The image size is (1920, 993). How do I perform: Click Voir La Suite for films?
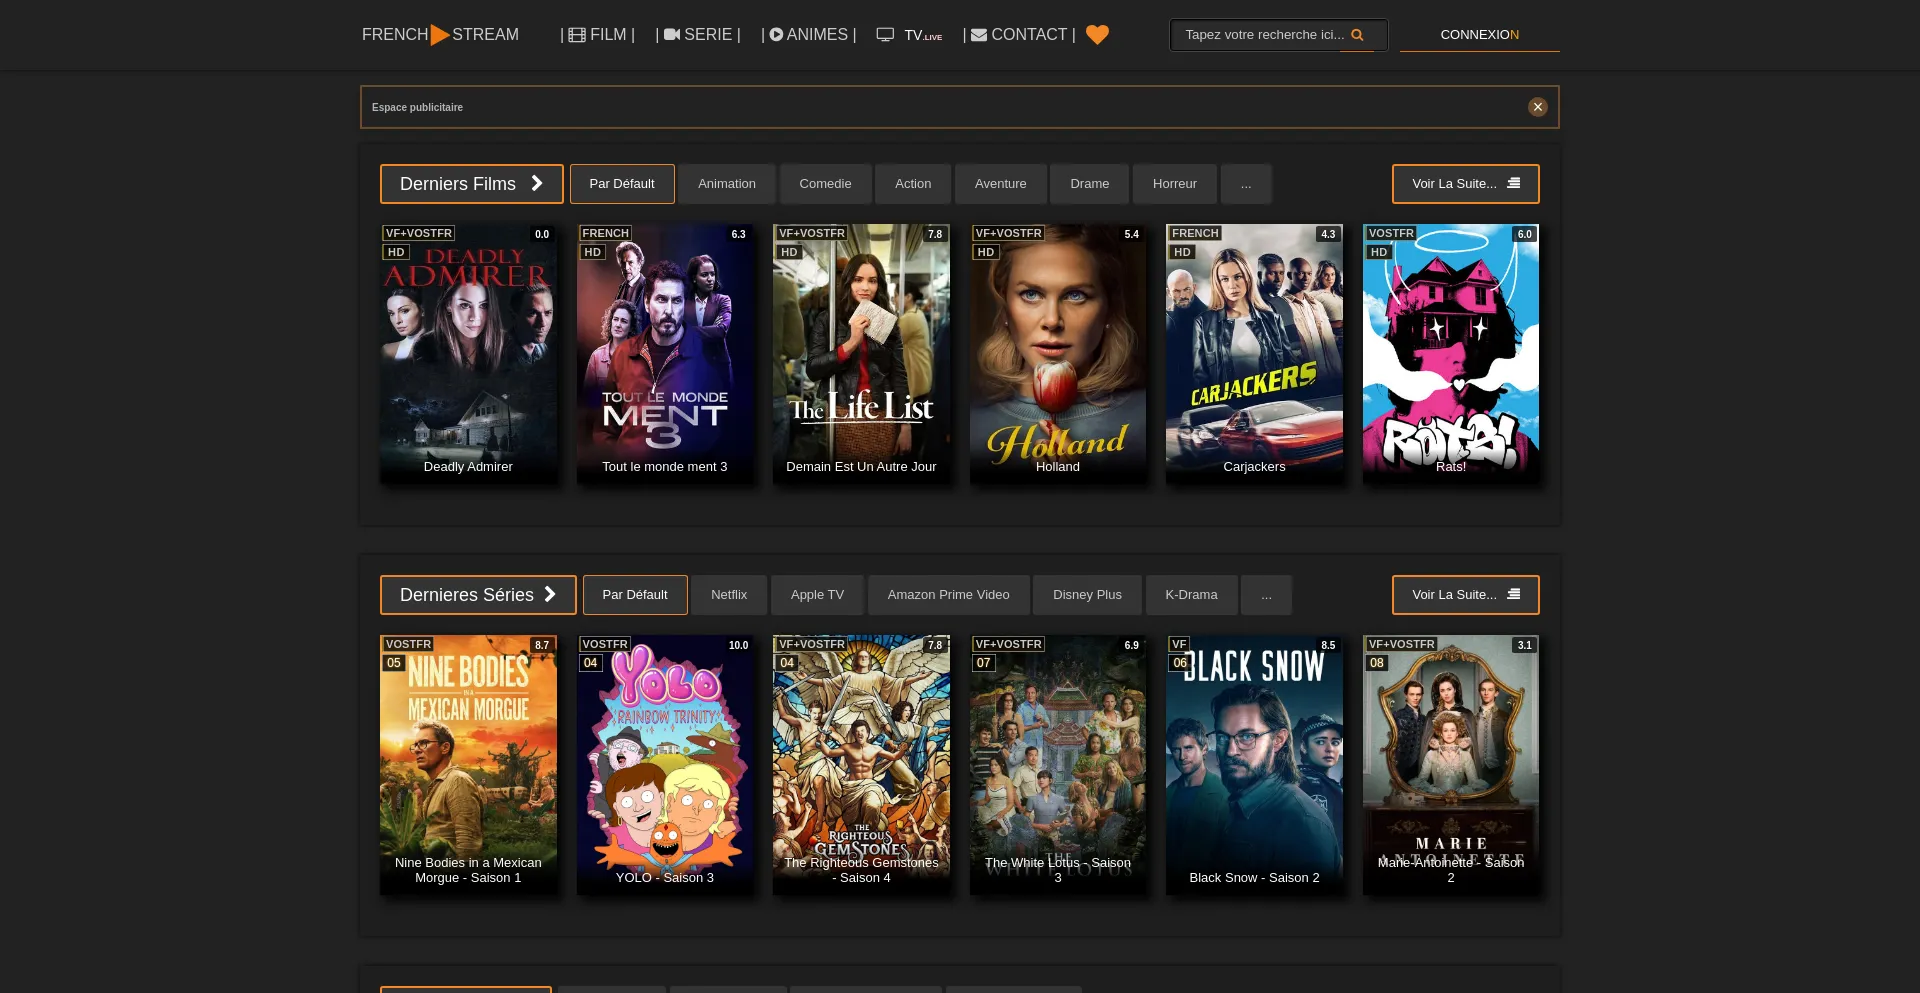coord(1466,184)
